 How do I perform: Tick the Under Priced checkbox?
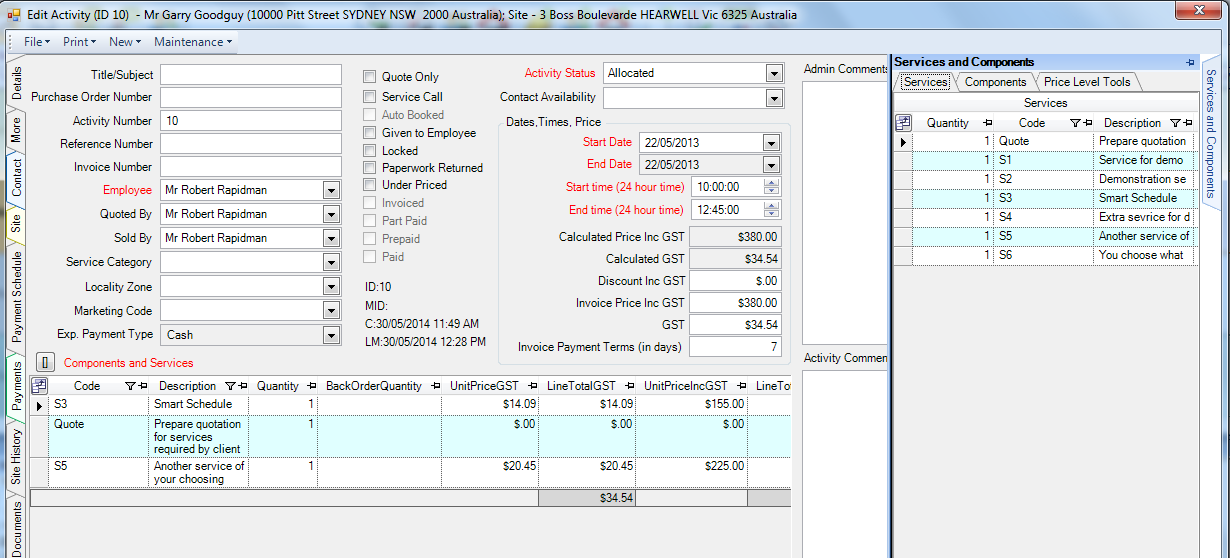point(370,185)
